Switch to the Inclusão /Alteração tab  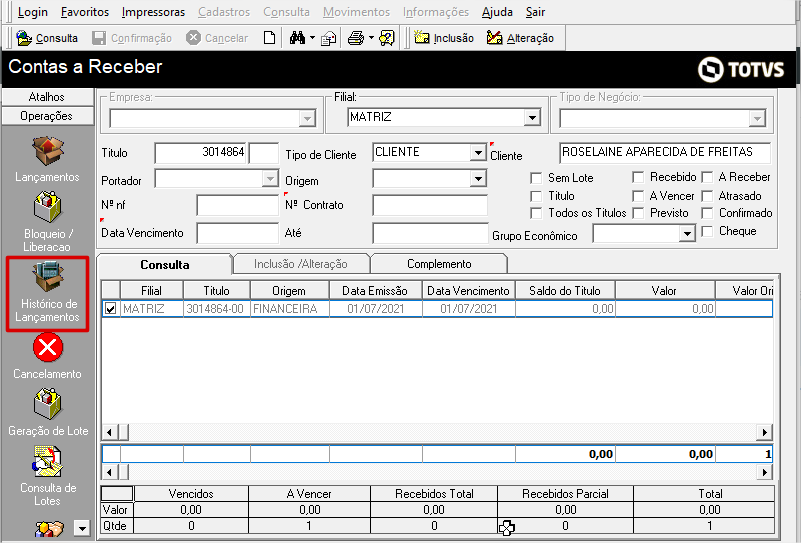(300, 264)
